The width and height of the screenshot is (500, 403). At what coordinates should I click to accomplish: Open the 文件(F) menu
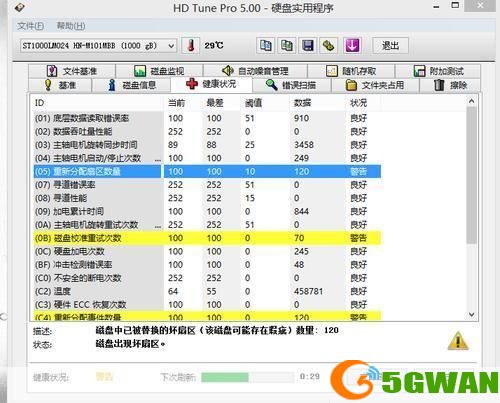click(30, 26)
